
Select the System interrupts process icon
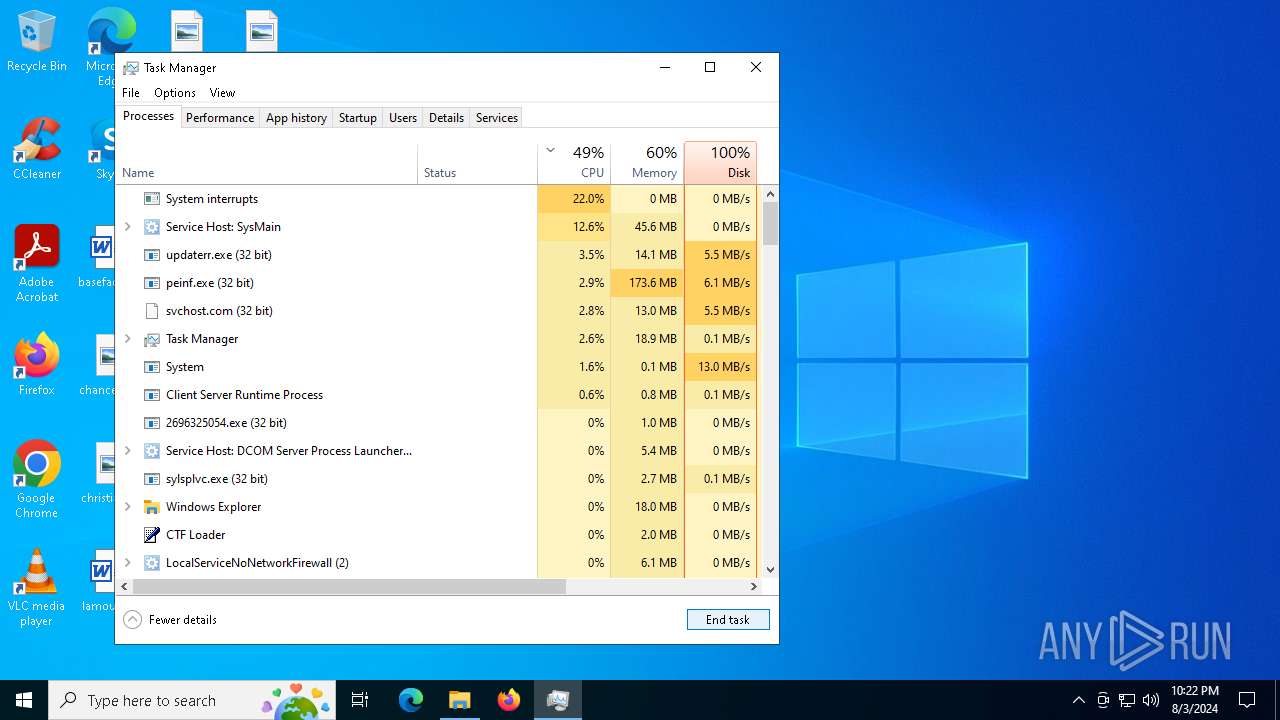tap(152, 199)
